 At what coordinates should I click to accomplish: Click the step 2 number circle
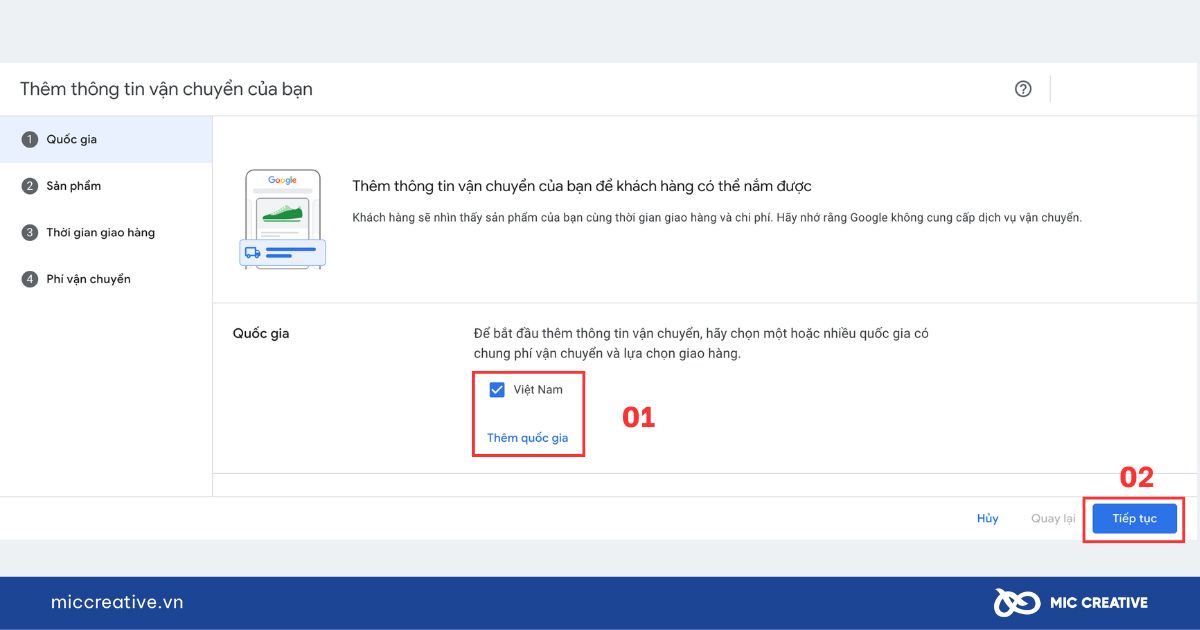(x=30, y=186)
